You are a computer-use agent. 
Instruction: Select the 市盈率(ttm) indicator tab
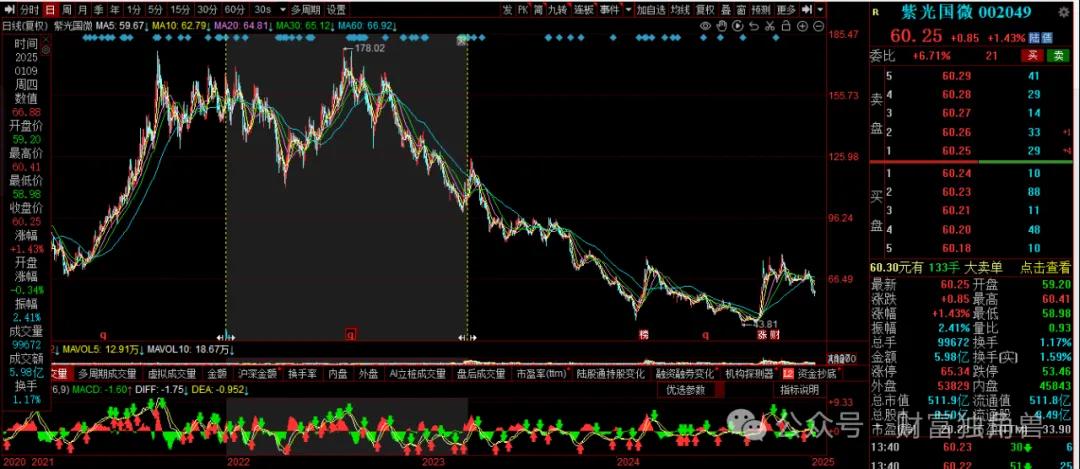(540, 374)
